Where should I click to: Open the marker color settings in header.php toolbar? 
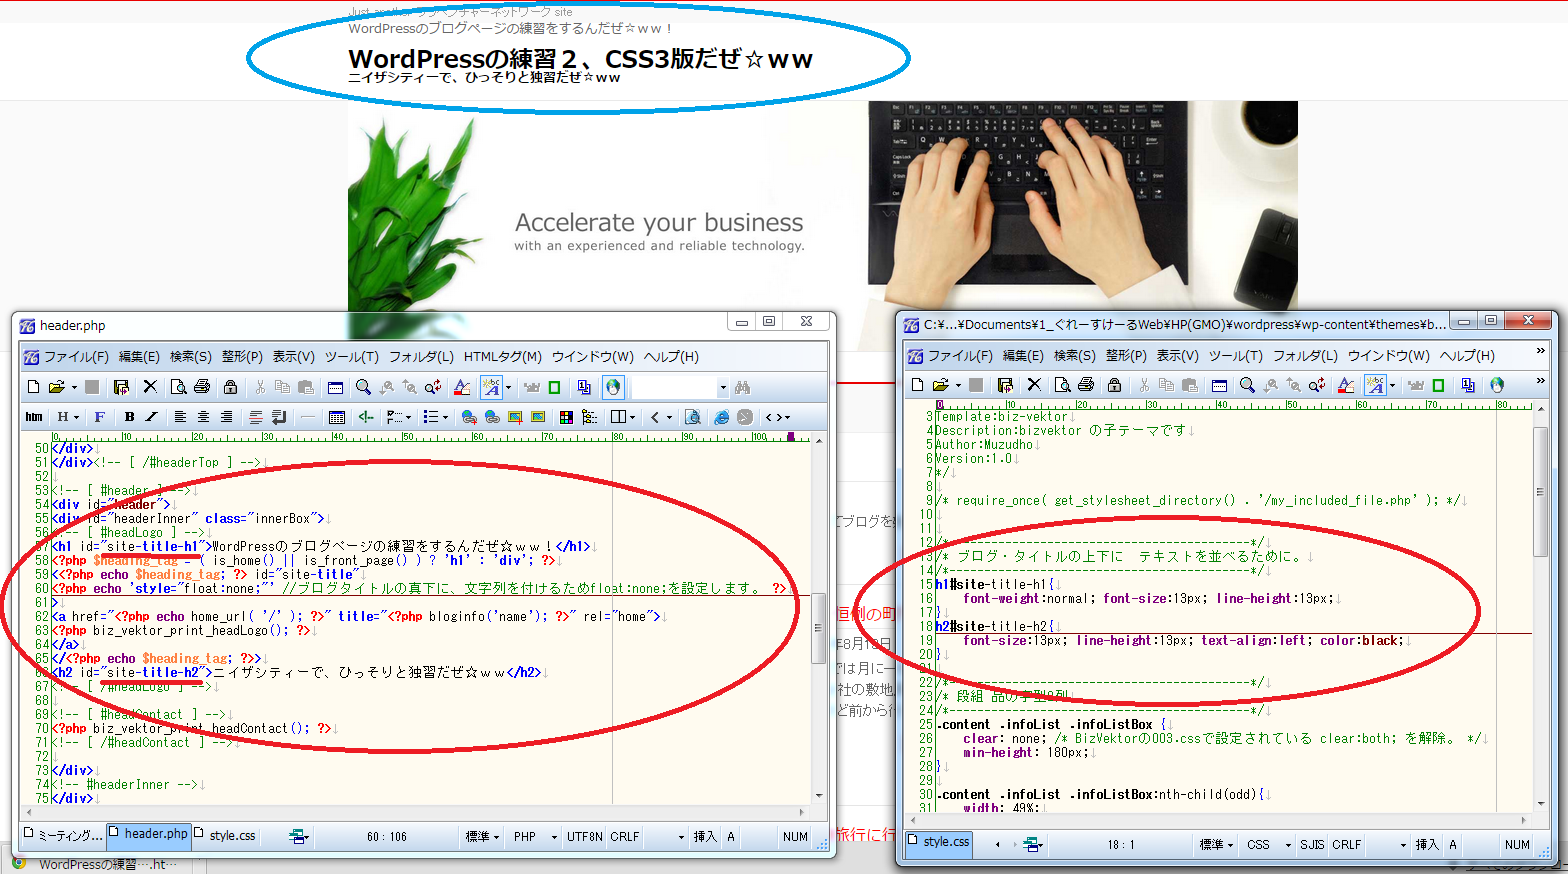tap(462, 387)
